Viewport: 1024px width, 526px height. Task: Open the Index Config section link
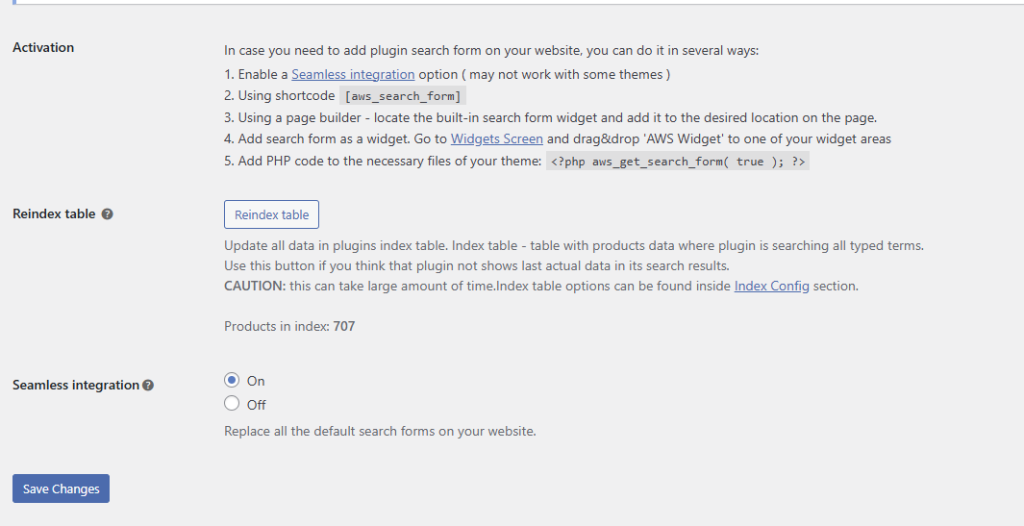[x=771, y=286]
